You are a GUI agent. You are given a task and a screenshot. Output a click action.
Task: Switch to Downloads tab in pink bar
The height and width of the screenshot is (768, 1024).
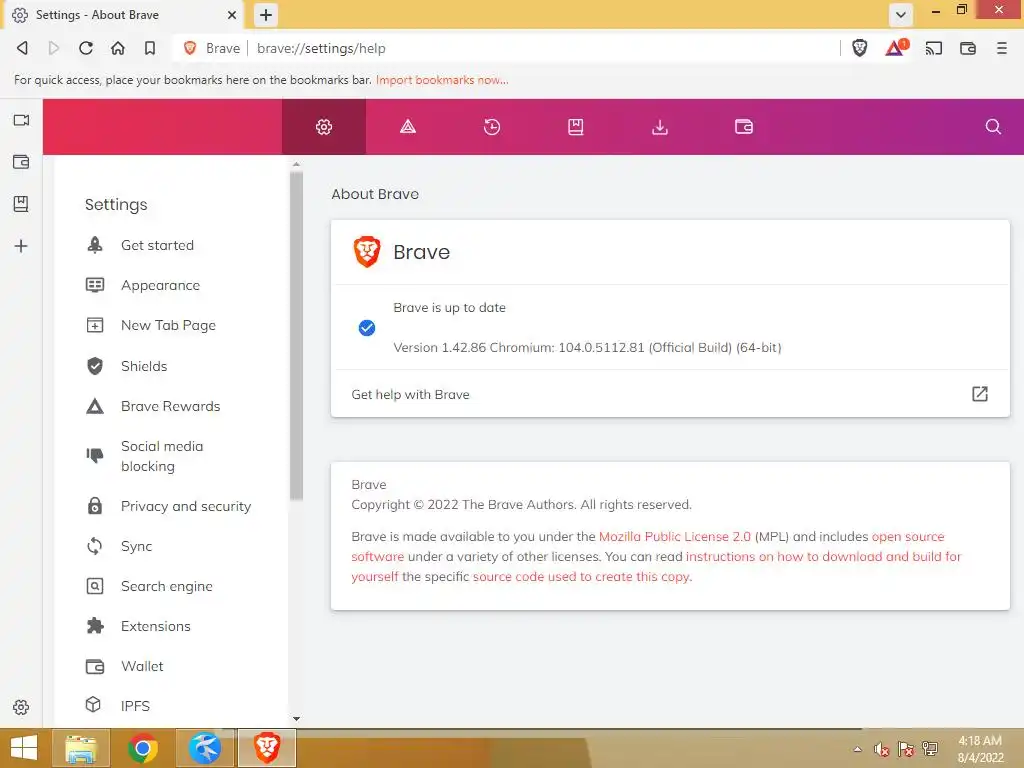tap(660, 127)
